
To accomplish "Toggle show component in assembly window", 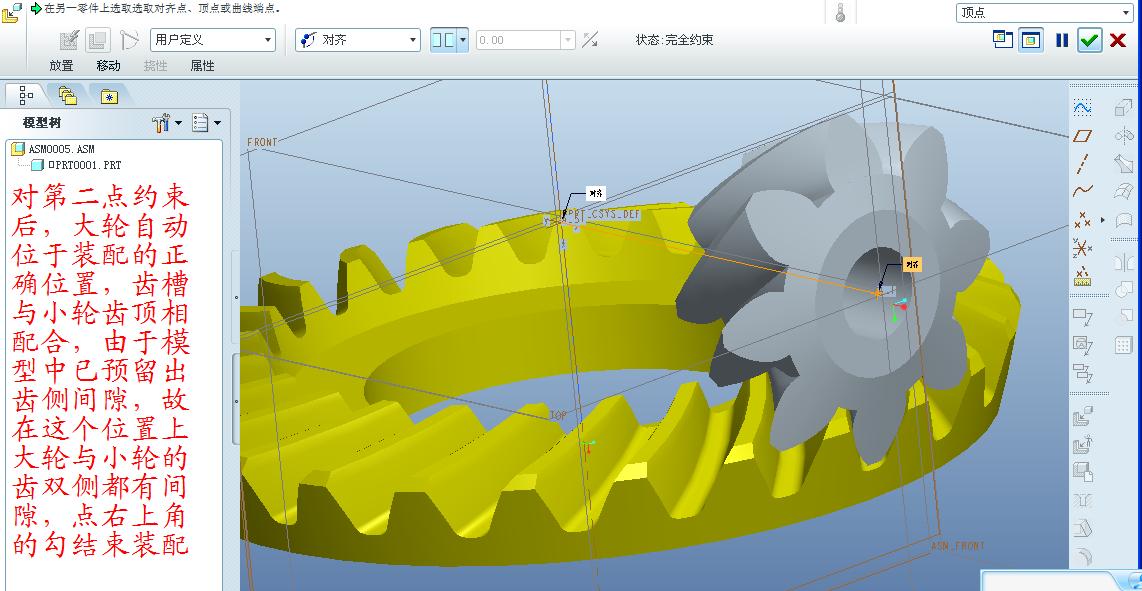I will pos(1031,39).
